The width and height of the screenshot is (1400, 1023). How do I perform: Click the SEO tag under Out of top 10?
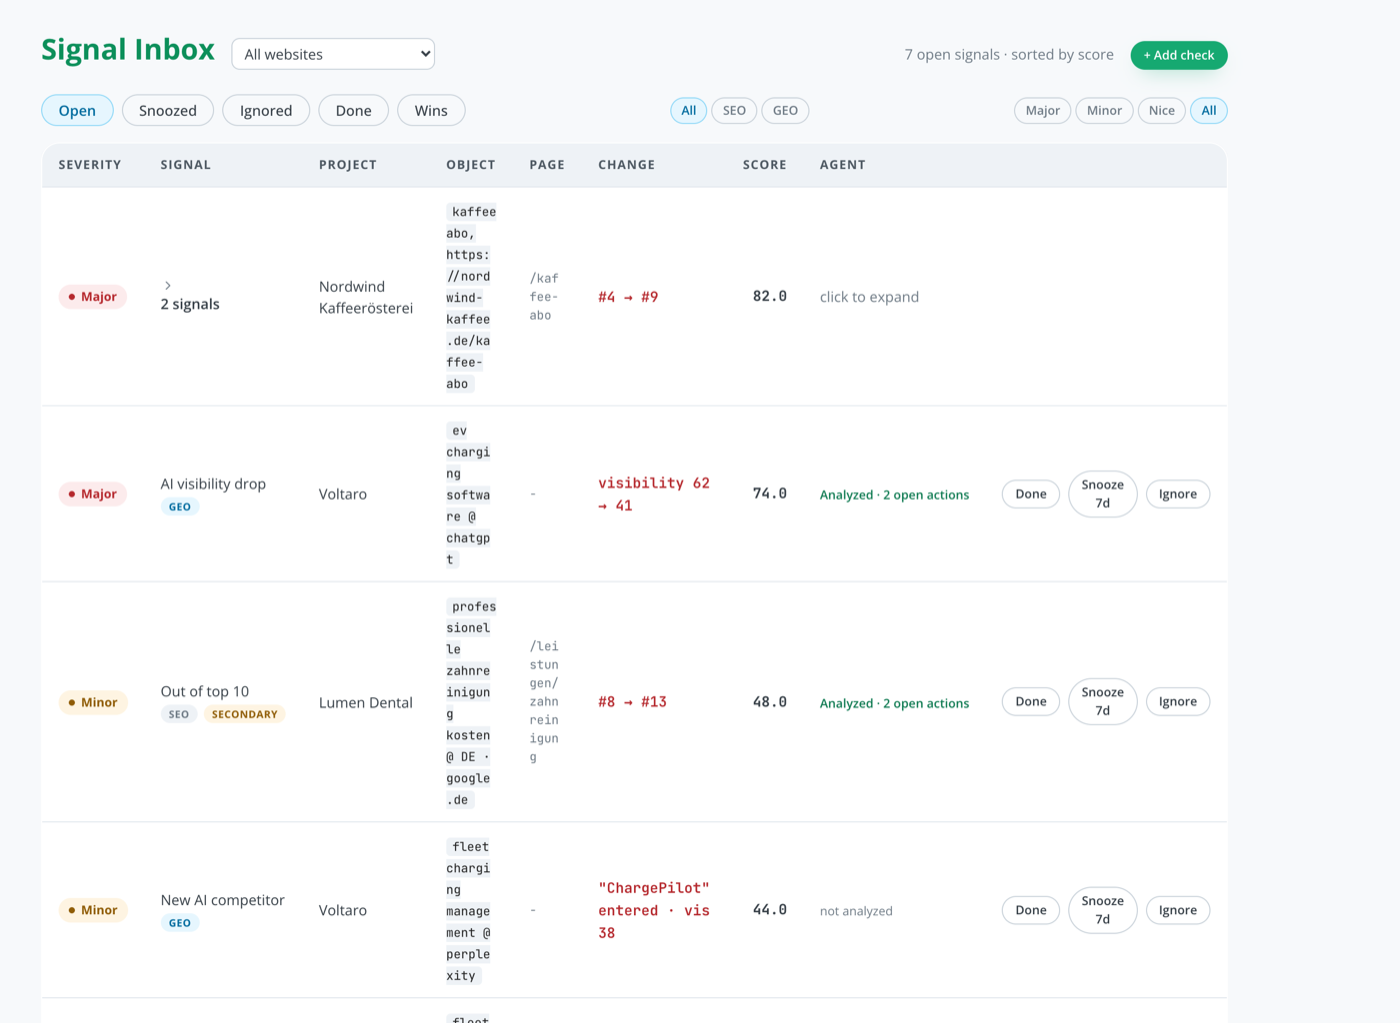179,714
